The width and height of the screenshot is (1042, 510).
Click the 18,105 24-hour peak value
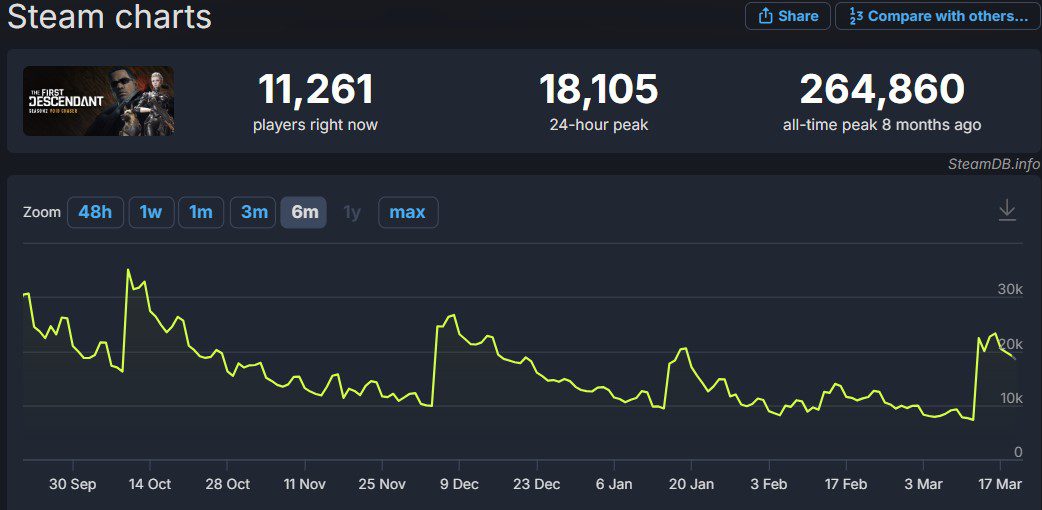point(598,90)
